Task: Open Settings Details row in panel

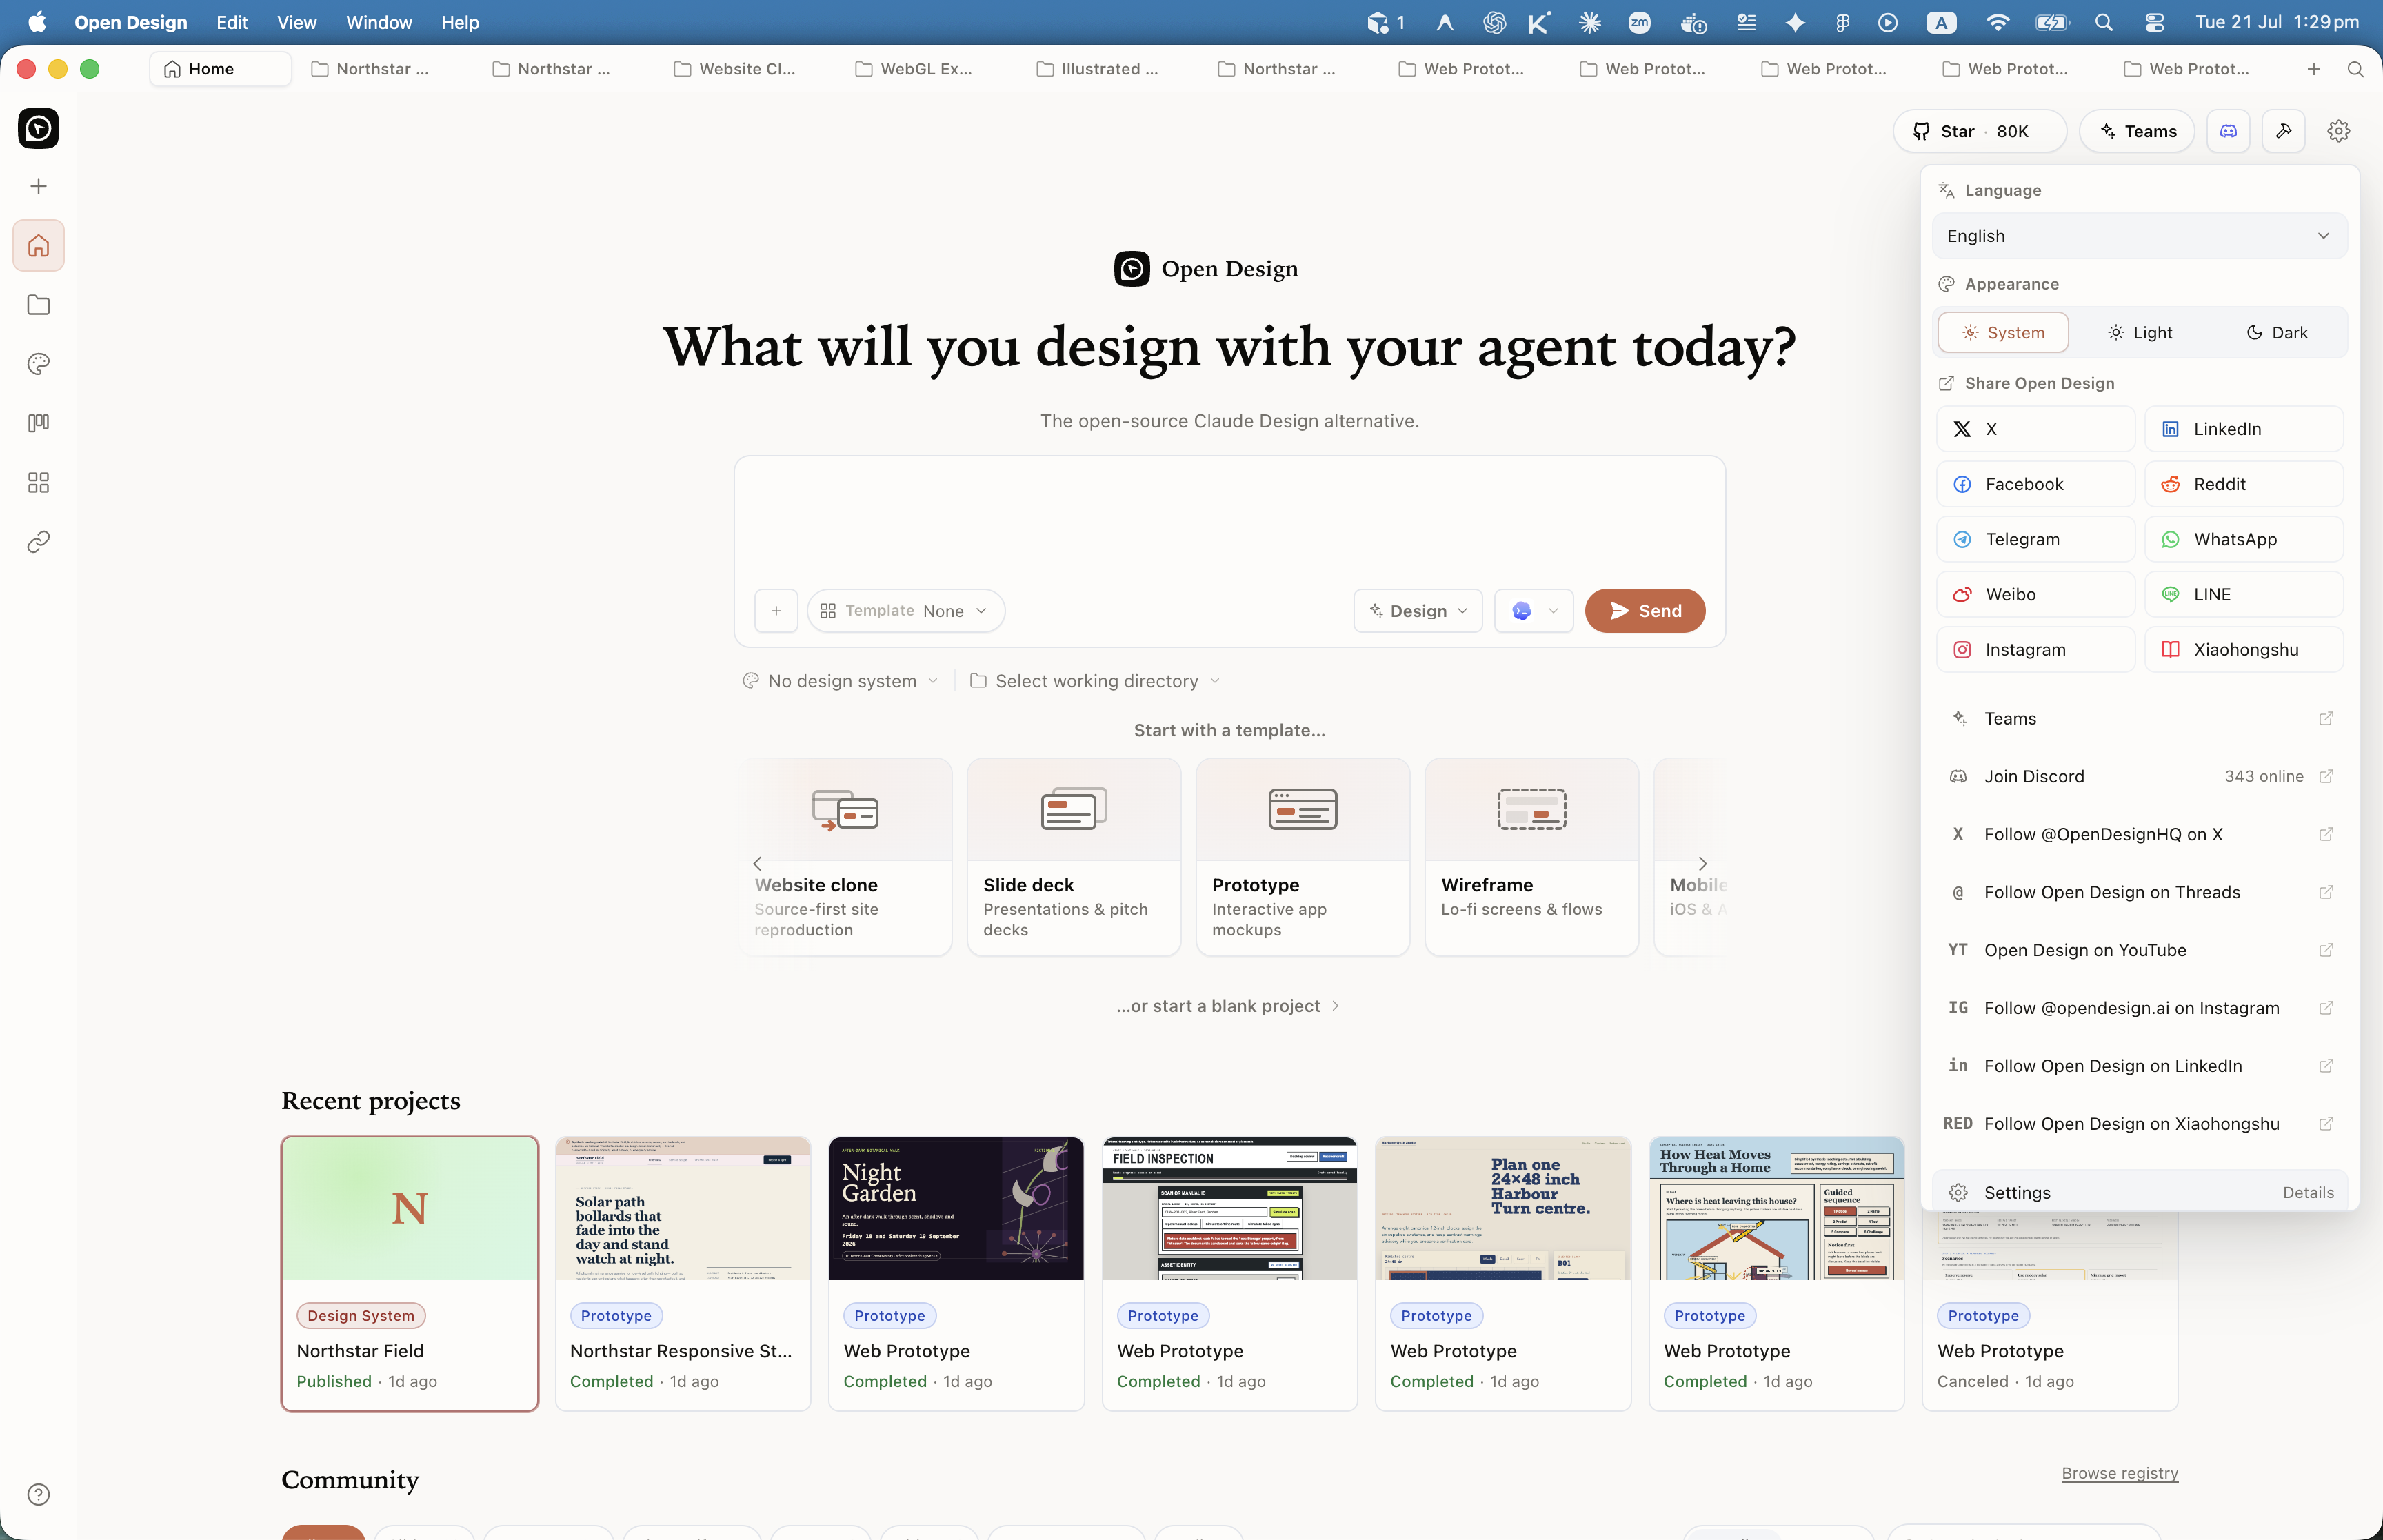Action: pos(2139,1192)
